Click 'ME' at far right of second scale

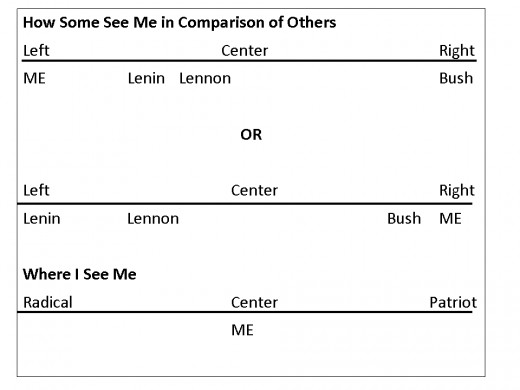click(x=450, y=219)
